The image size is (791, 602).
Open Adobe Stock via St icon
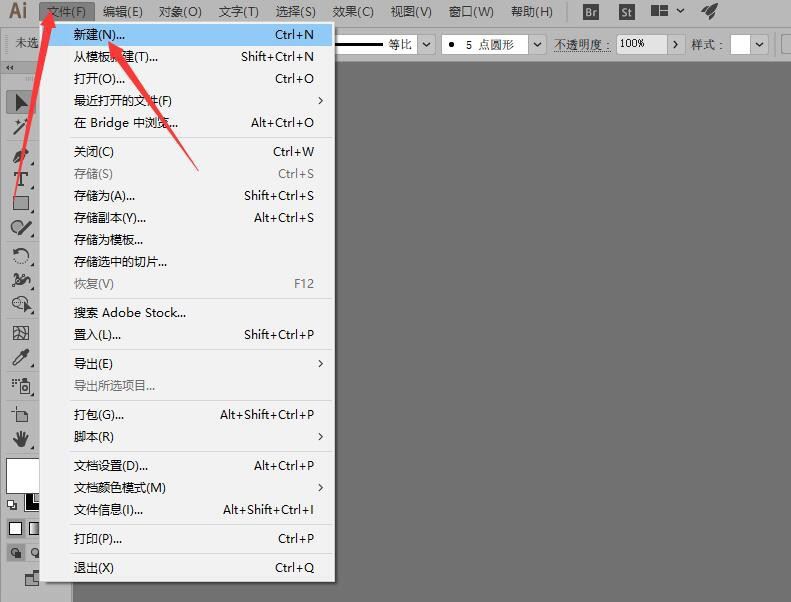[627, 12]
